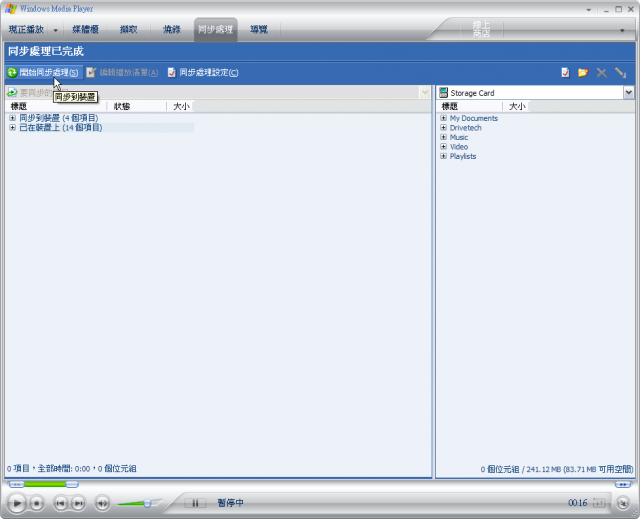Select the Music tree item
Image resolution: width=640 pixels, height=519 pixels.
point(459,137)
